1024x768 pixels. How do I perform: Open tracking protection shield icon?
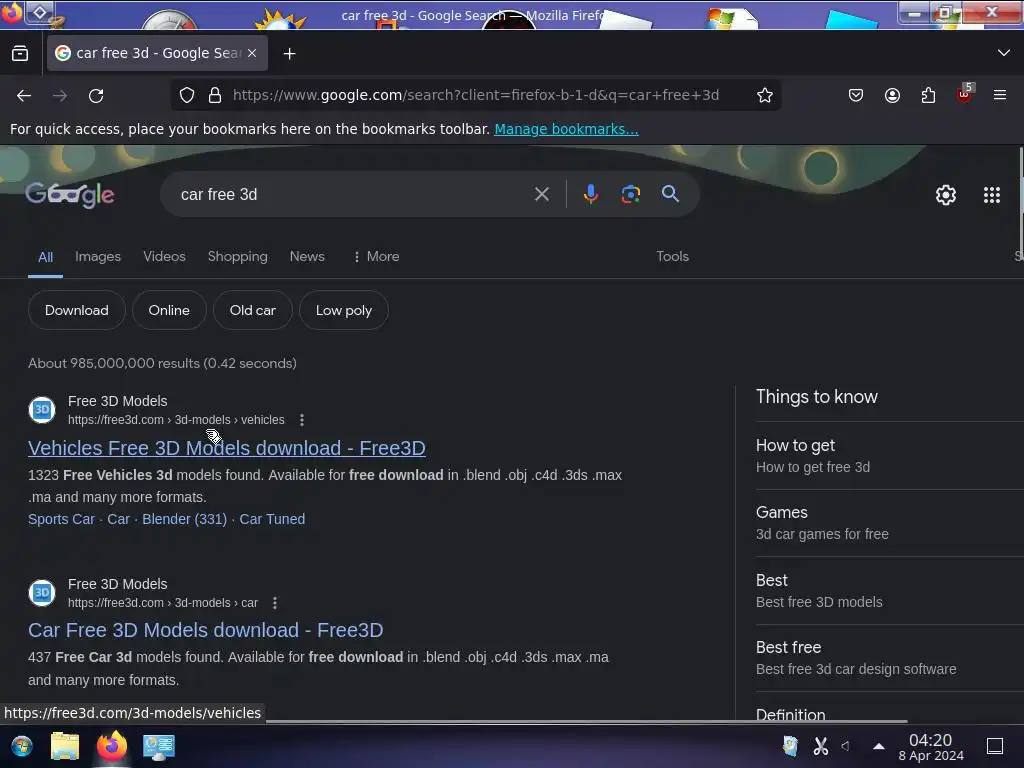click(x=187, y=95)
